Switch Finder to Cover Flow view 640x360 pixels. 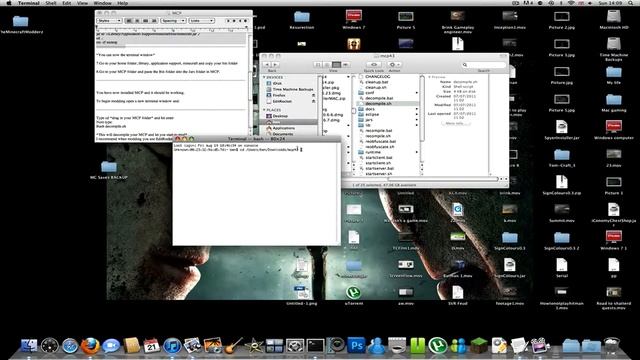(x=345, y=64)
